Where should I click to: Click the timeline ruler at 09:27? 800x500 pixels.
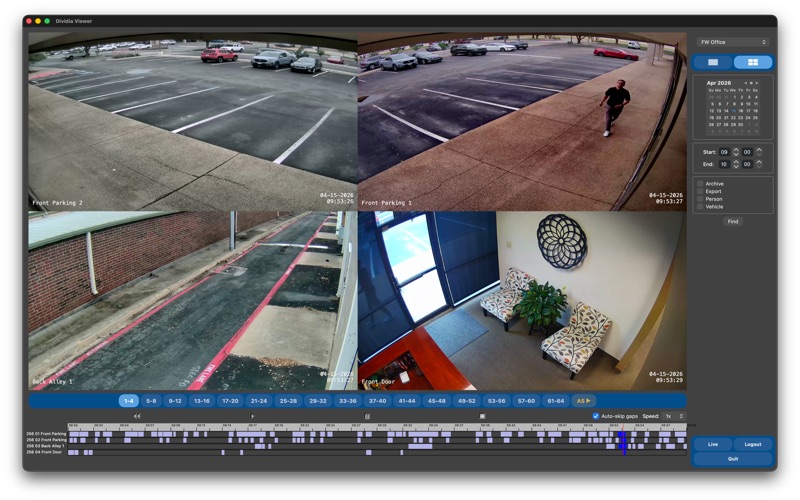(356, 426)
